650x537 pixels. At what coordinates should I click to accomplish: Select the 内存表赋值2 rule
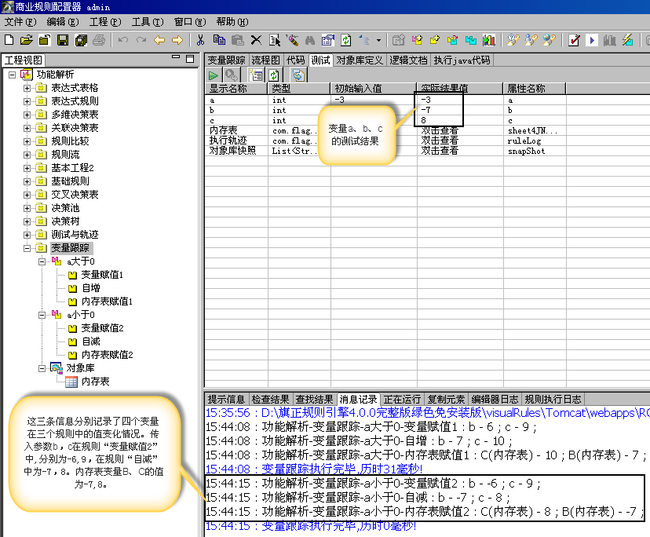pos(107,355)
